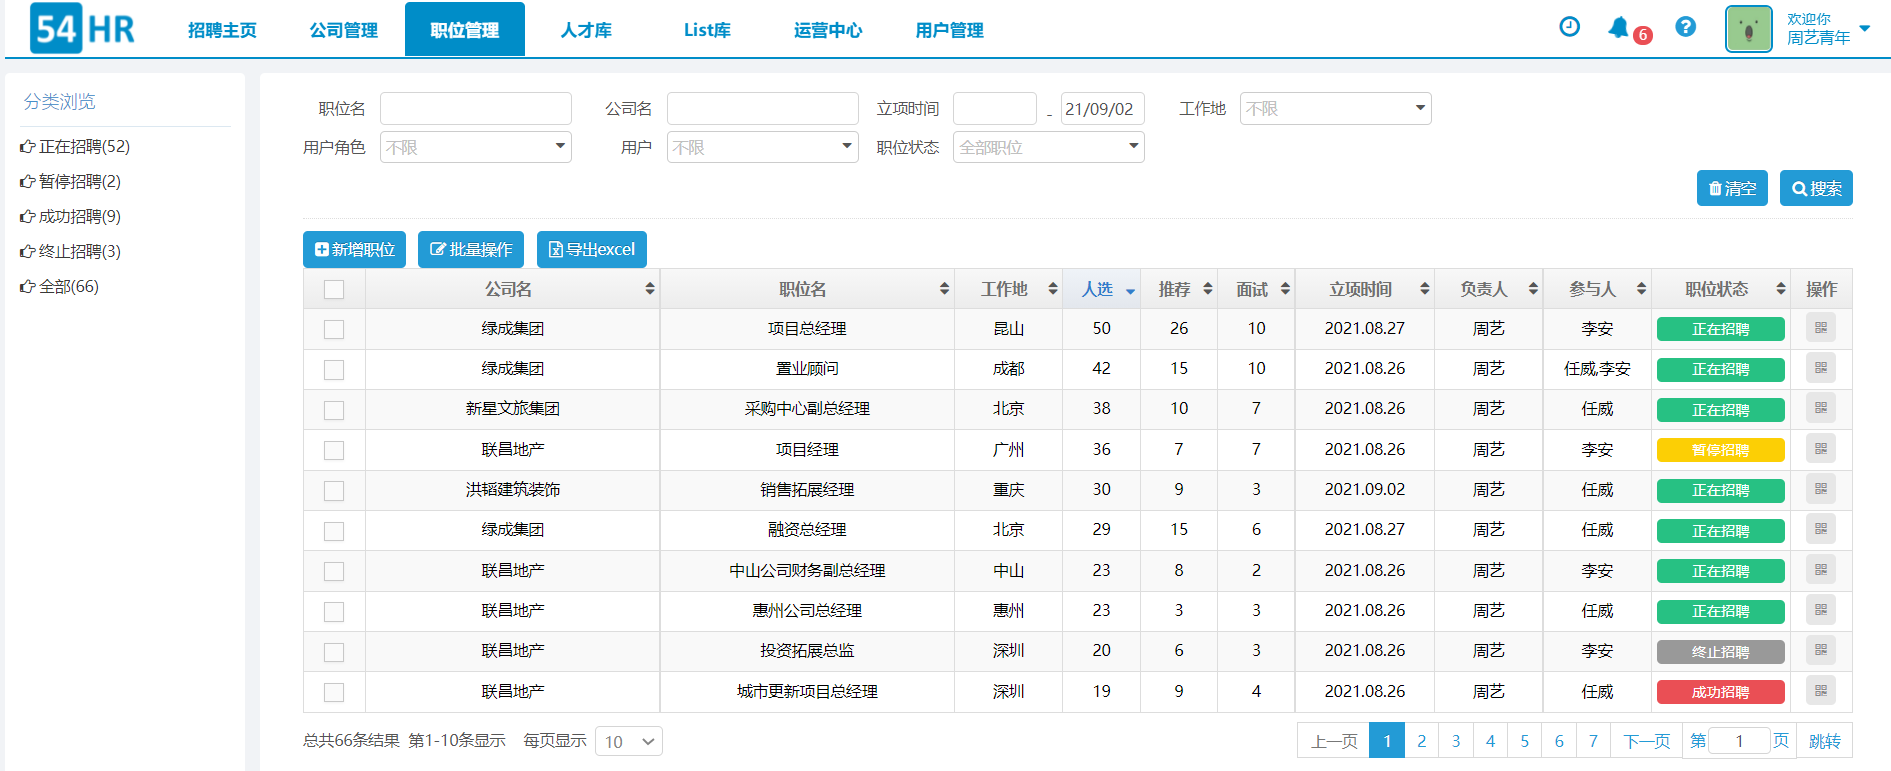Screen dimensions: 1891x771
Task: Open action icon for 采购中心副总经理 row
Action: click(1821, 408)
